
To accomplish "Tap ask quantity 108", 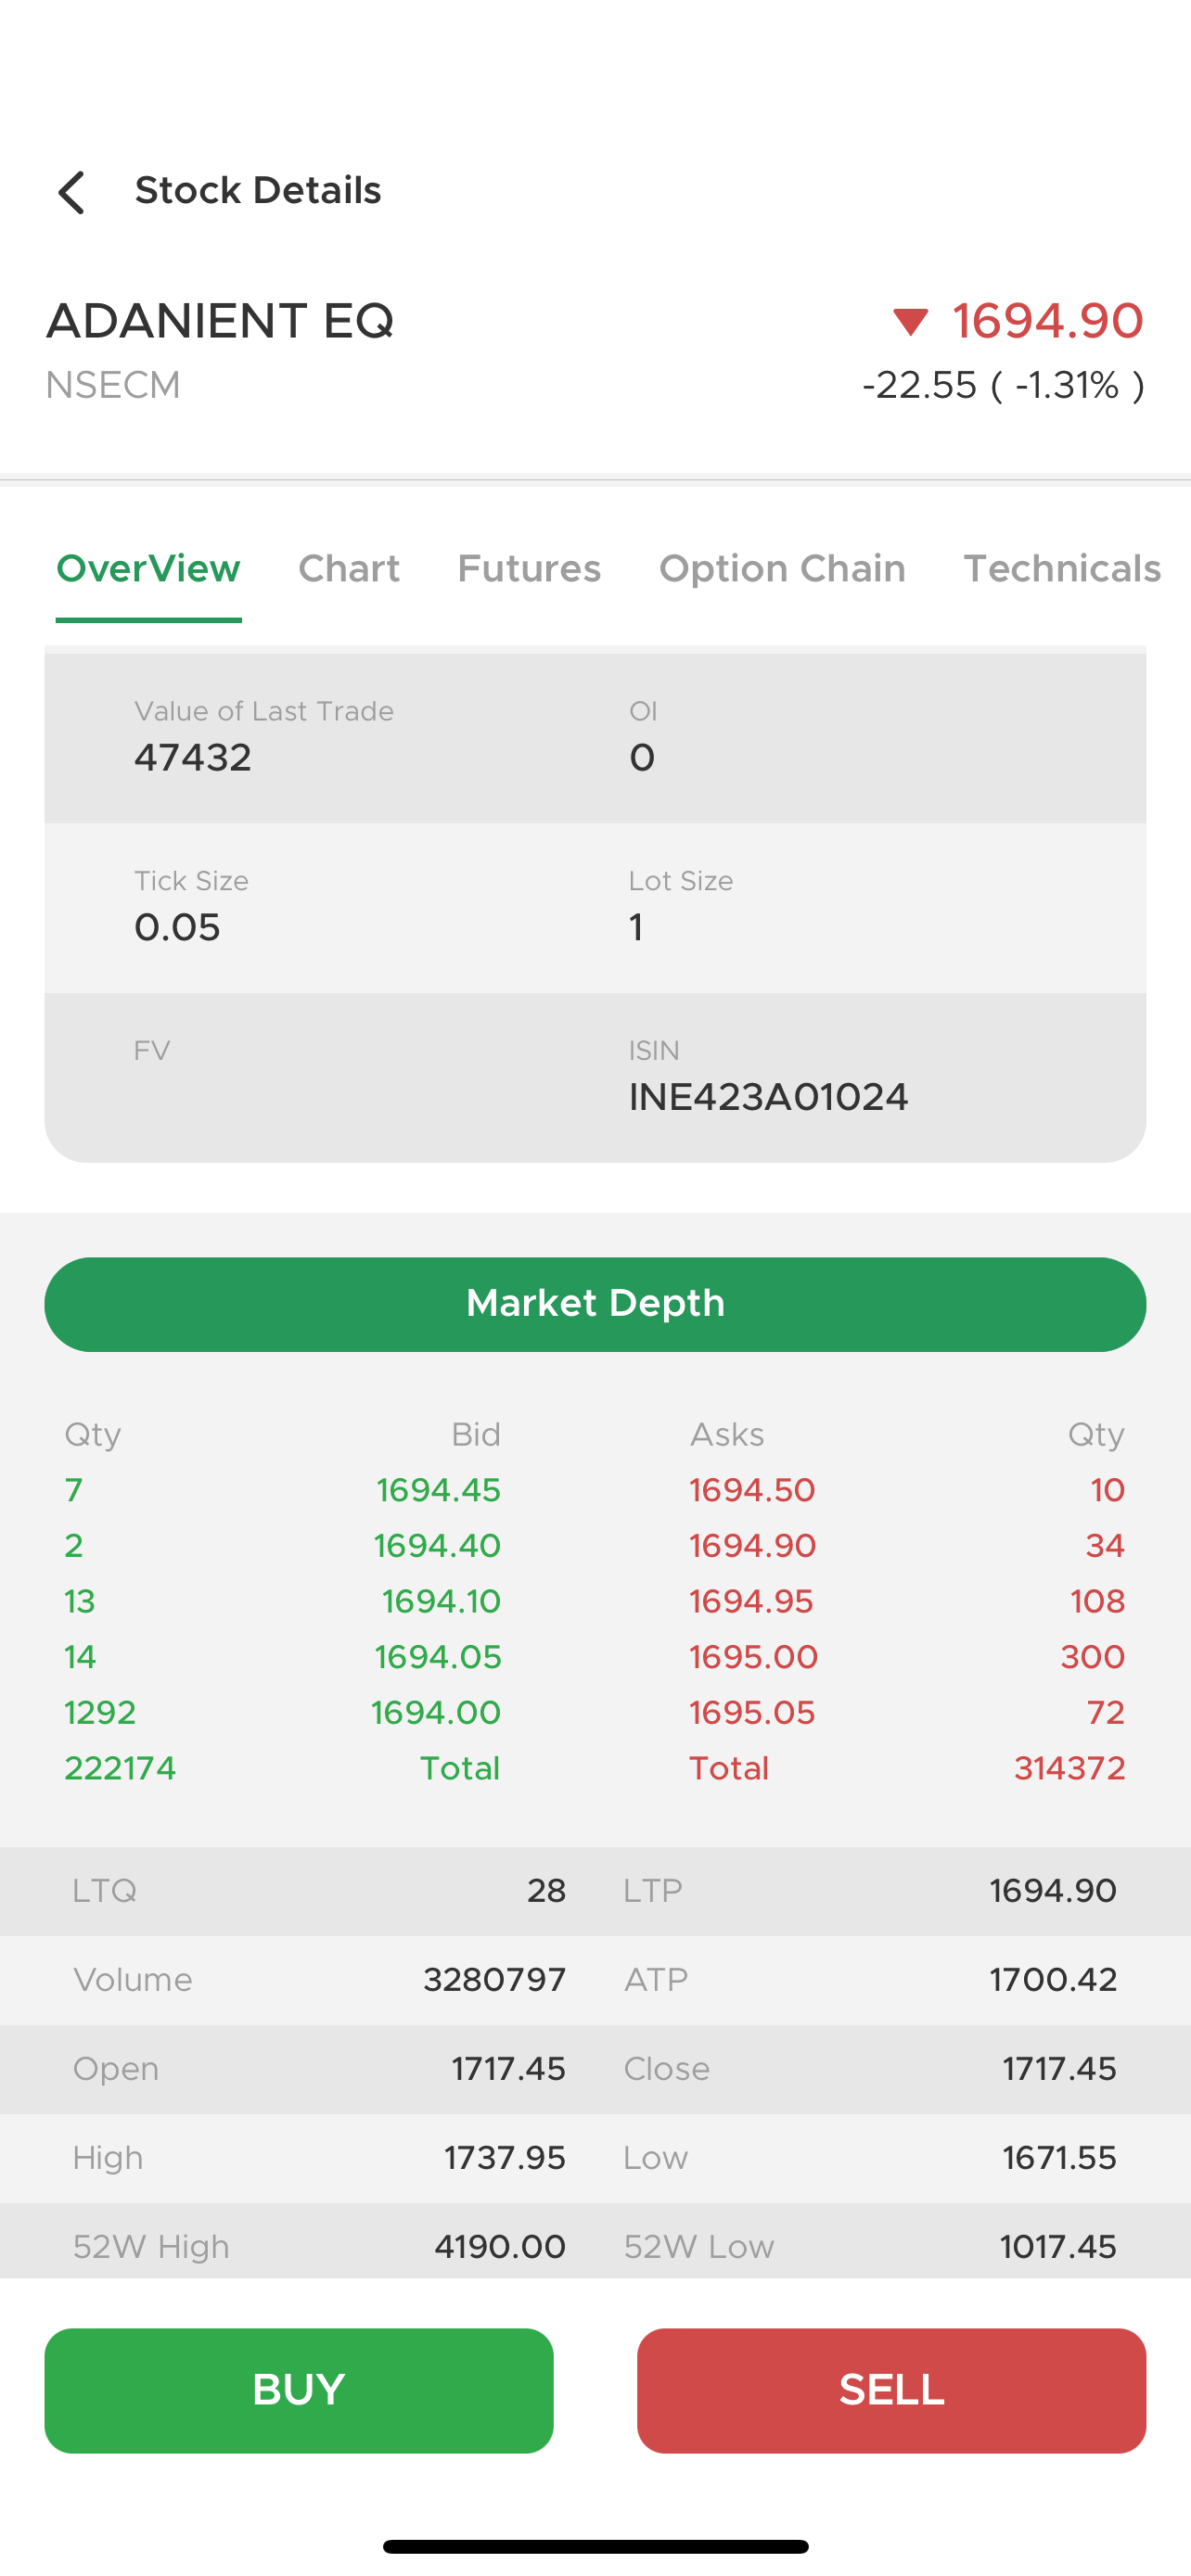I will pos(1098,1602).
